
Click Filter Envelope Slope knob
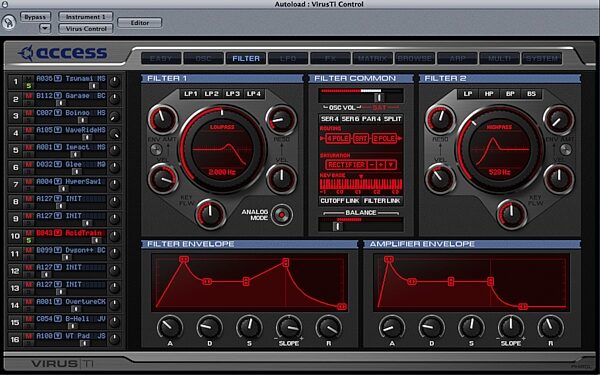click(289, 327)
